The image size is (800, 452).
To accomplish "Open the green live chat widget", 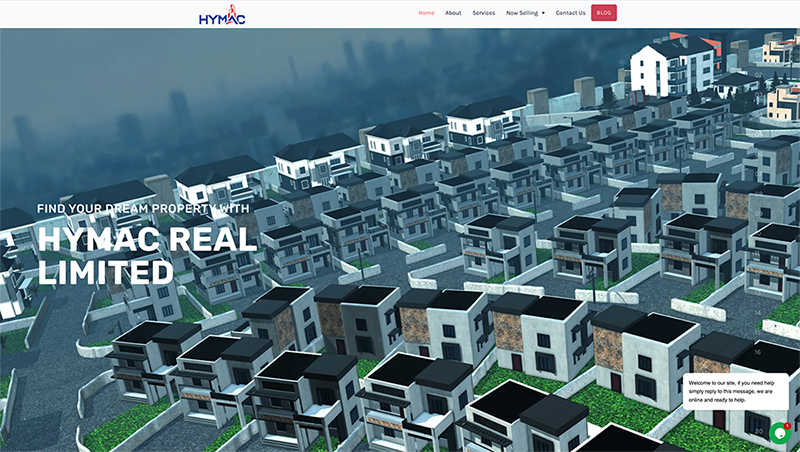I will [x=779, y=433].
